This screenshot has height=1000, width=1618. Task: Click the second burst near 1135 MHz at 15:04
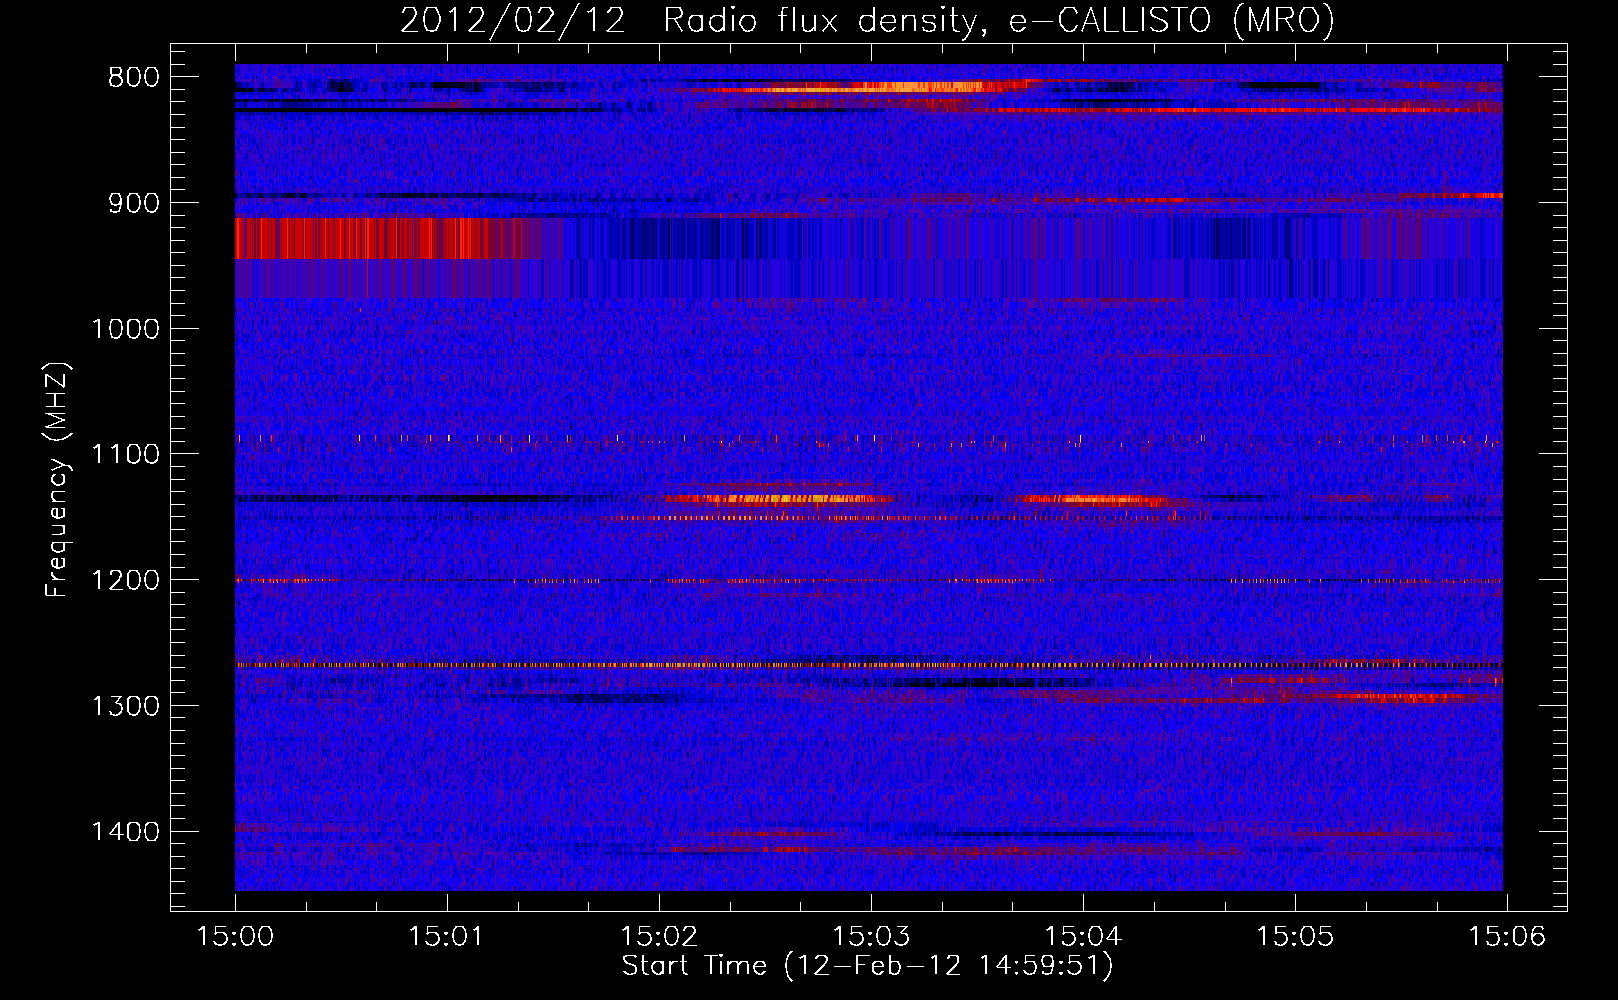1090,499
